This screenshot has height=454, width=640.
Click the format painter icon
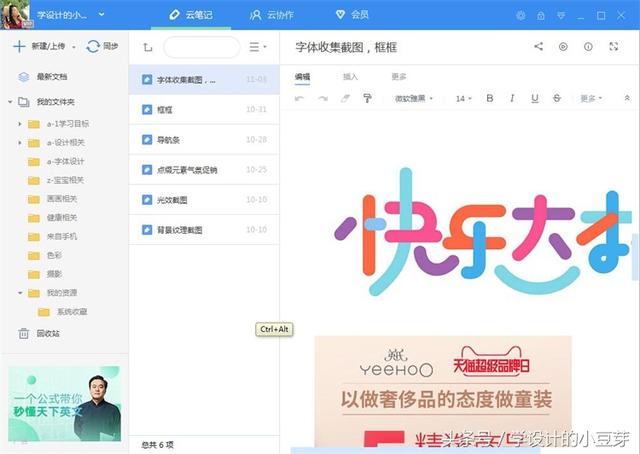pos(367,98)
